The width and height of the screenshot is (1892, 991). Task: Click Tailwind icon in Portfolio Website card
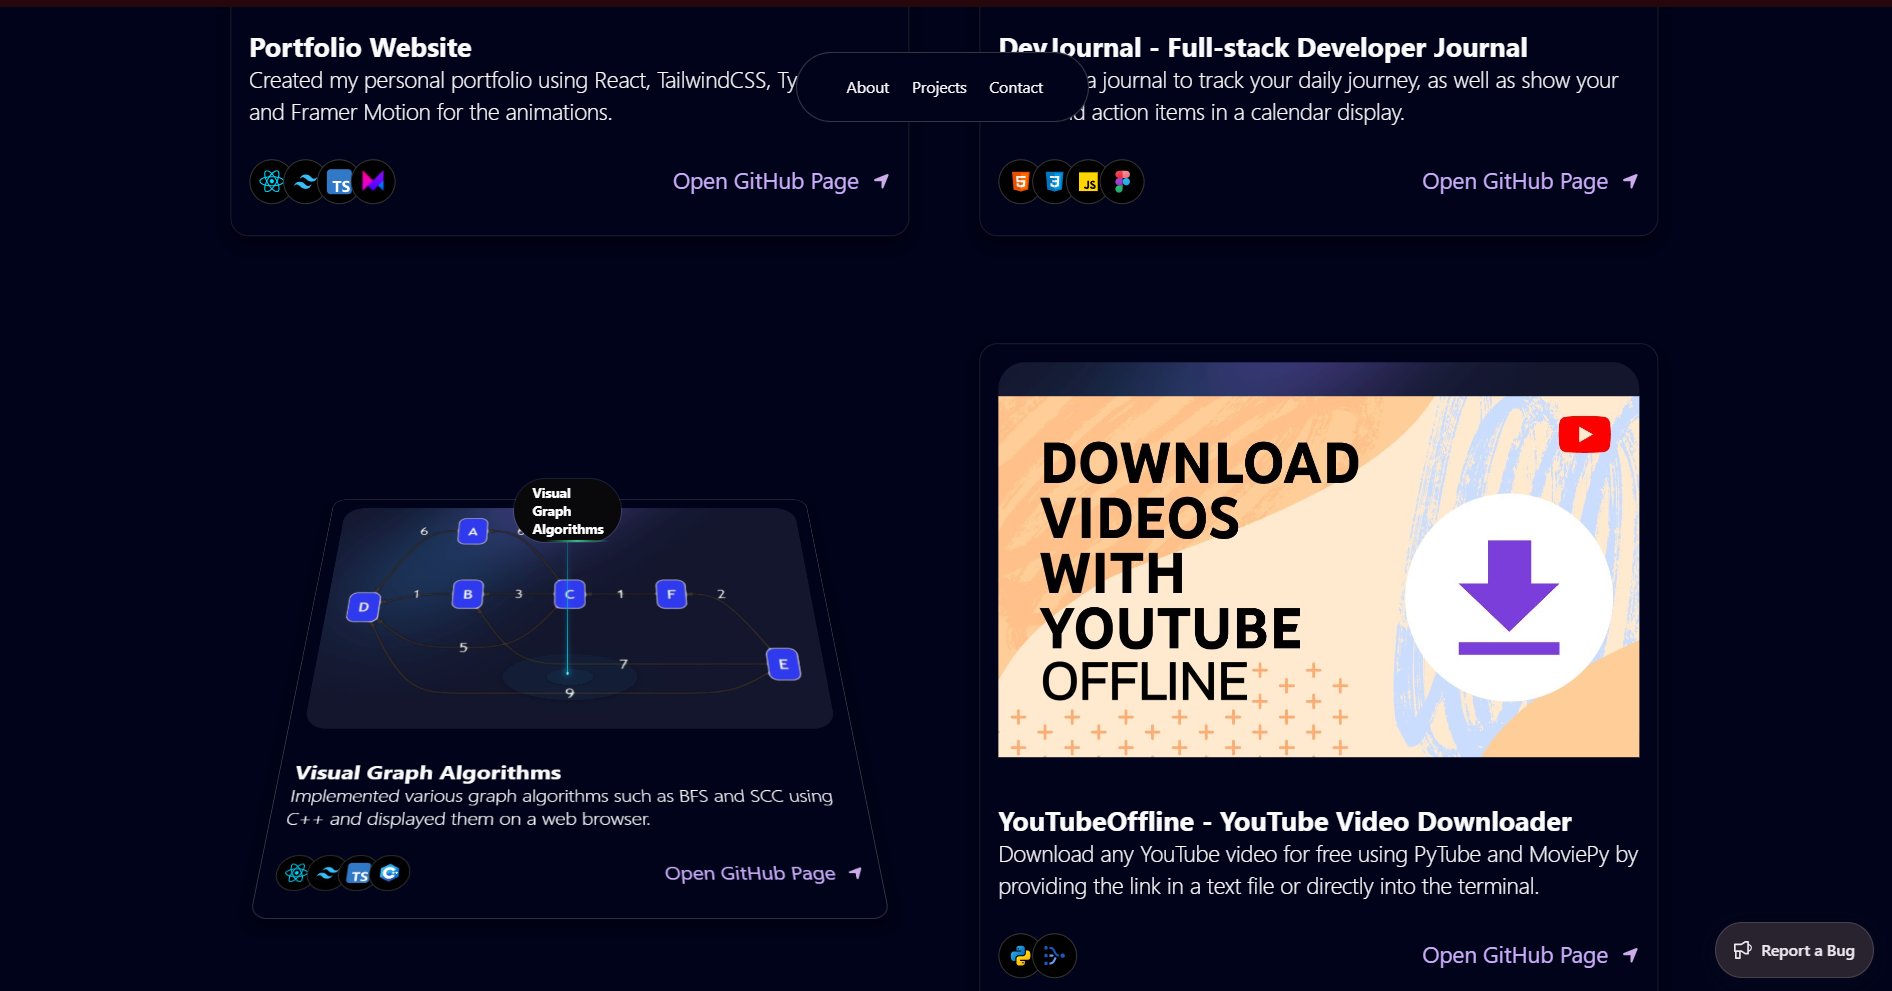[x=305, y=182]
